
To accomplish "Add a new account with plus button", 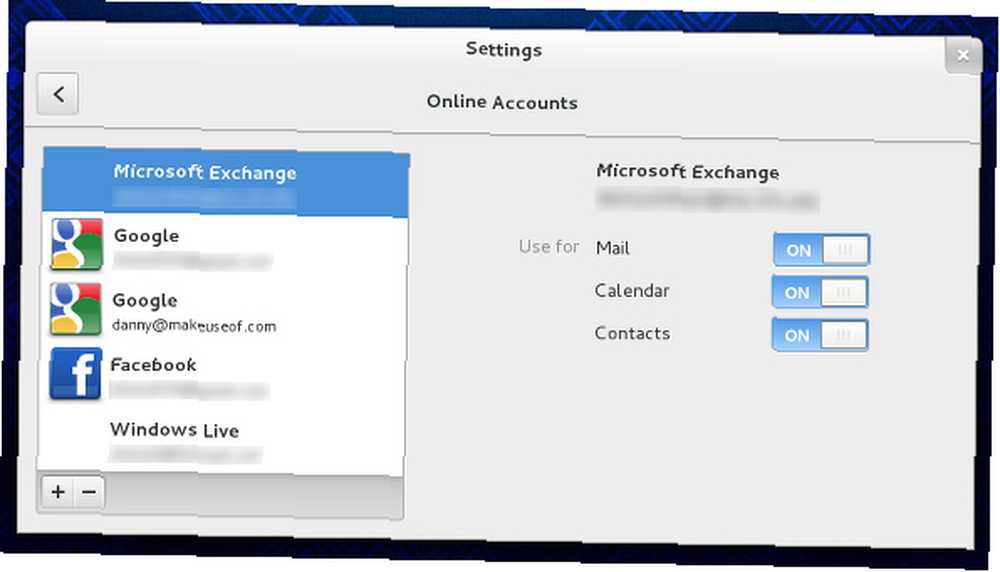I will tap(58, 492).
